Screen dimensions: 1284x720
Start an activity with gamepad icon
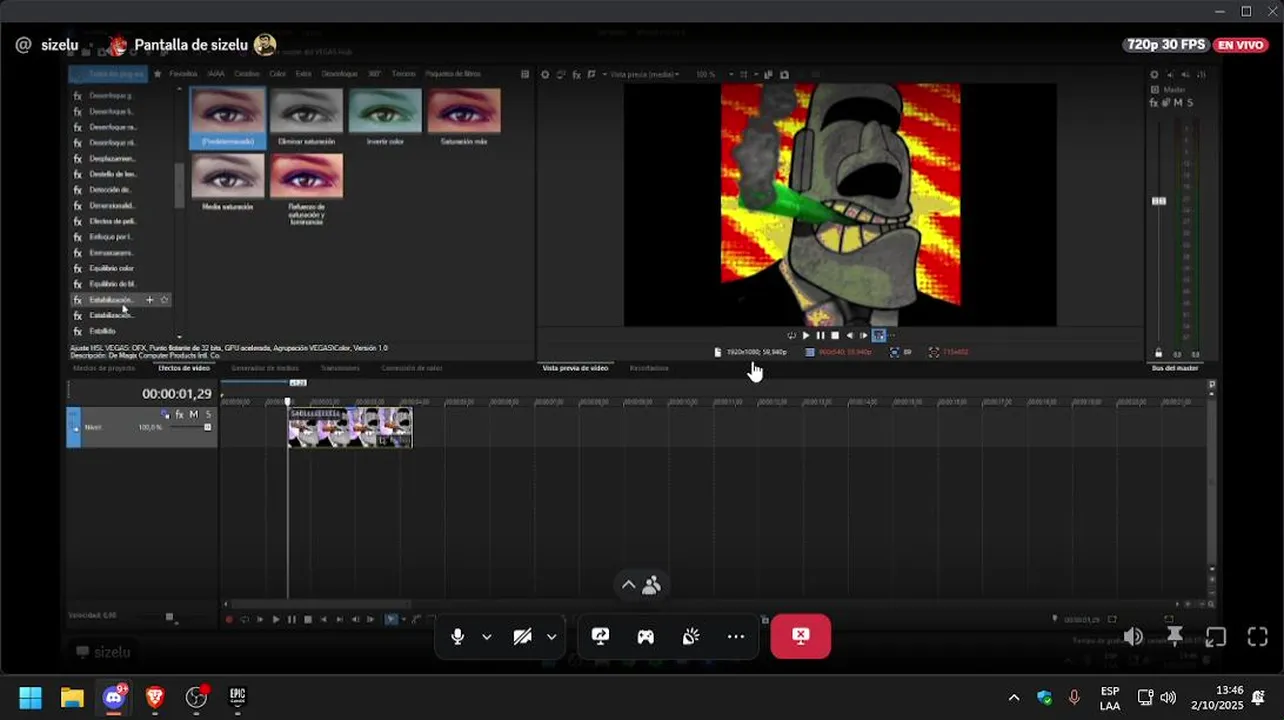[646, 637]
